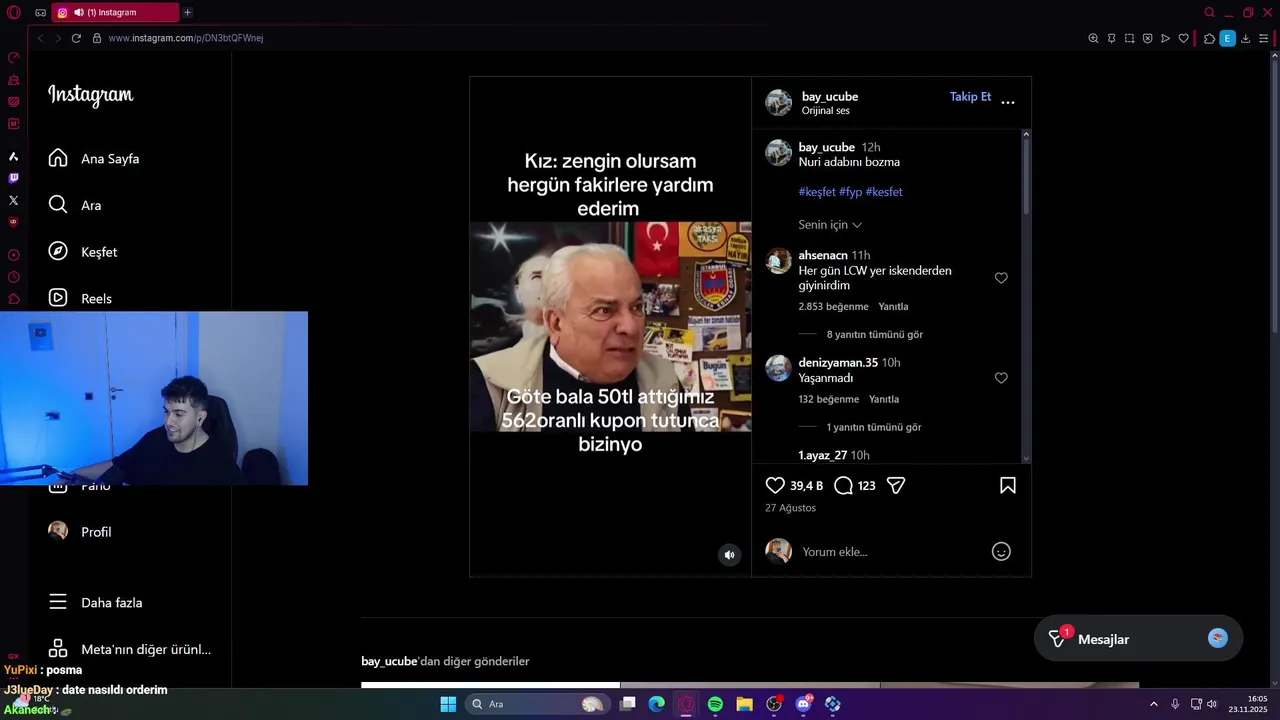Image resolution: width=1280 pixels, height=720 pixels.
Task: Open Reels from the Instagram sidebar
Action: click(x=80, y=298)
